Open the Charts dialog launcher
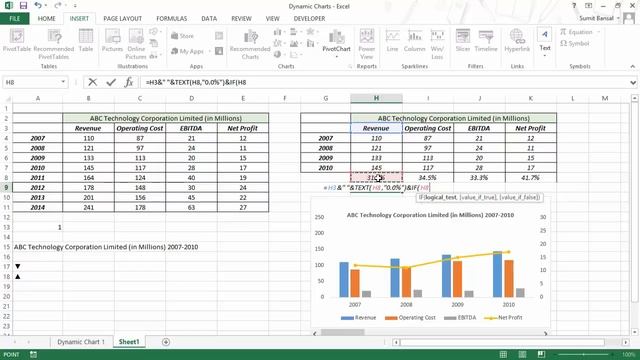 [350, 66]
